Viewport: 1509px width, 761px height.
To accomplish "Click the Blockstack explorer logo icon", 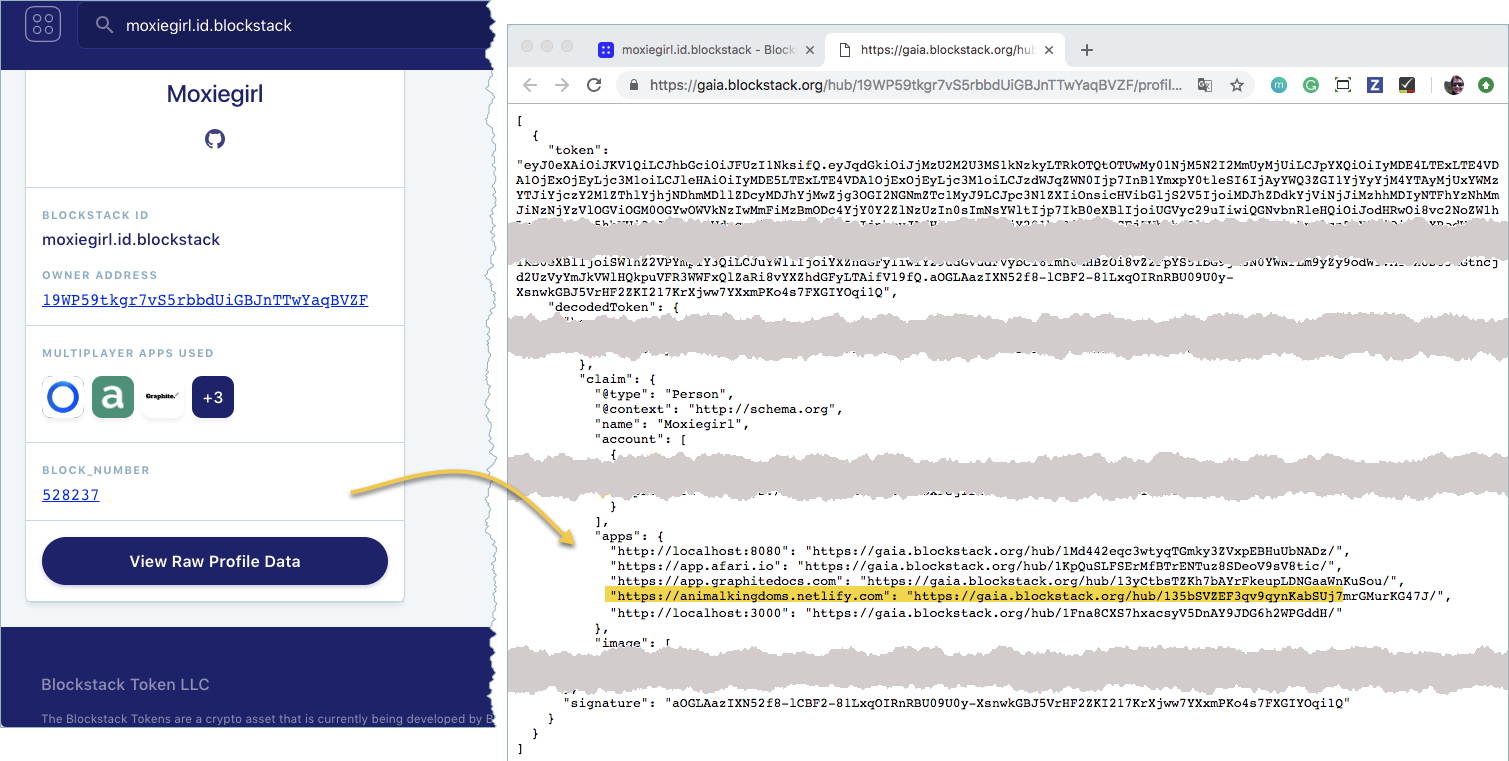I will pyautogui.click(x=43, y=24).
